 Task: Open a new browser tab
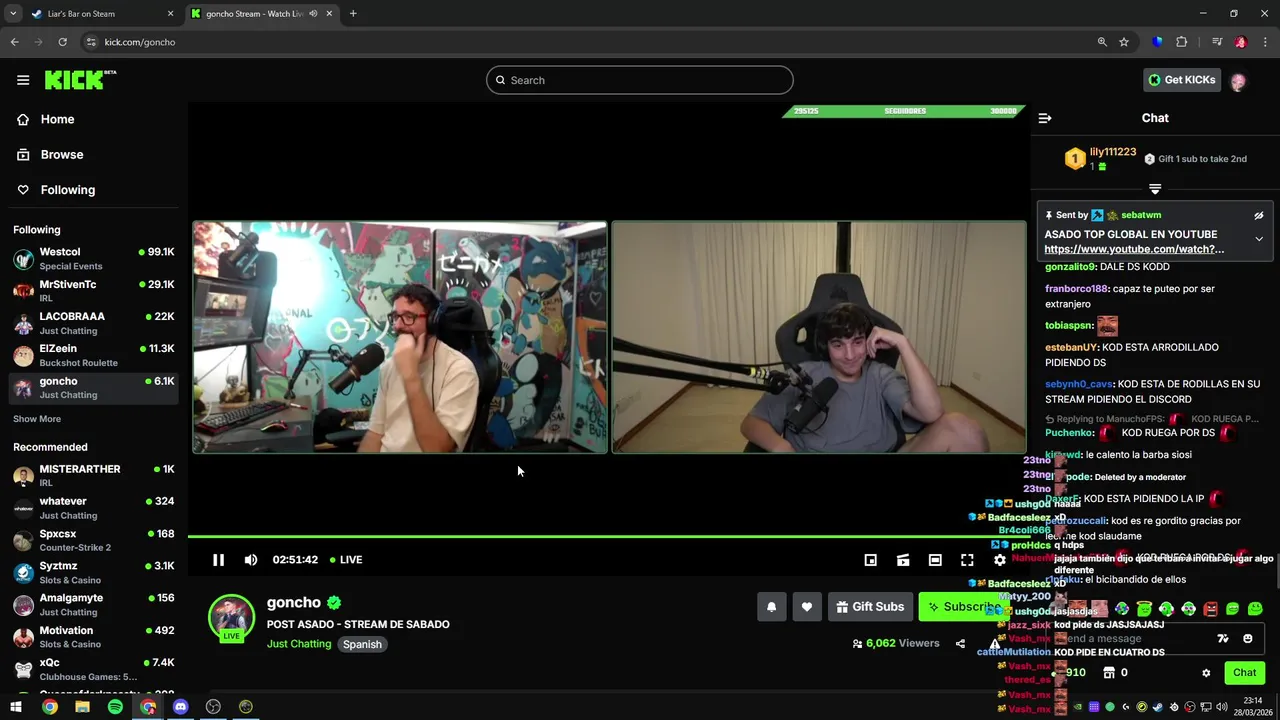353,14
